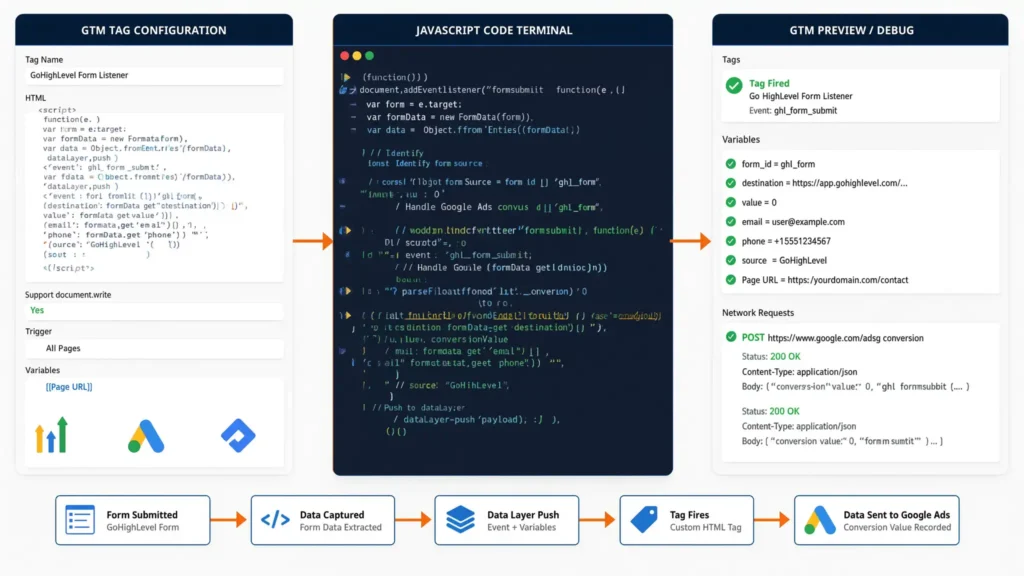This screenshot has width=1024, height=576.
Task: Click the terminal line dataLayer-push payload
Action: [x=477, y=419]
